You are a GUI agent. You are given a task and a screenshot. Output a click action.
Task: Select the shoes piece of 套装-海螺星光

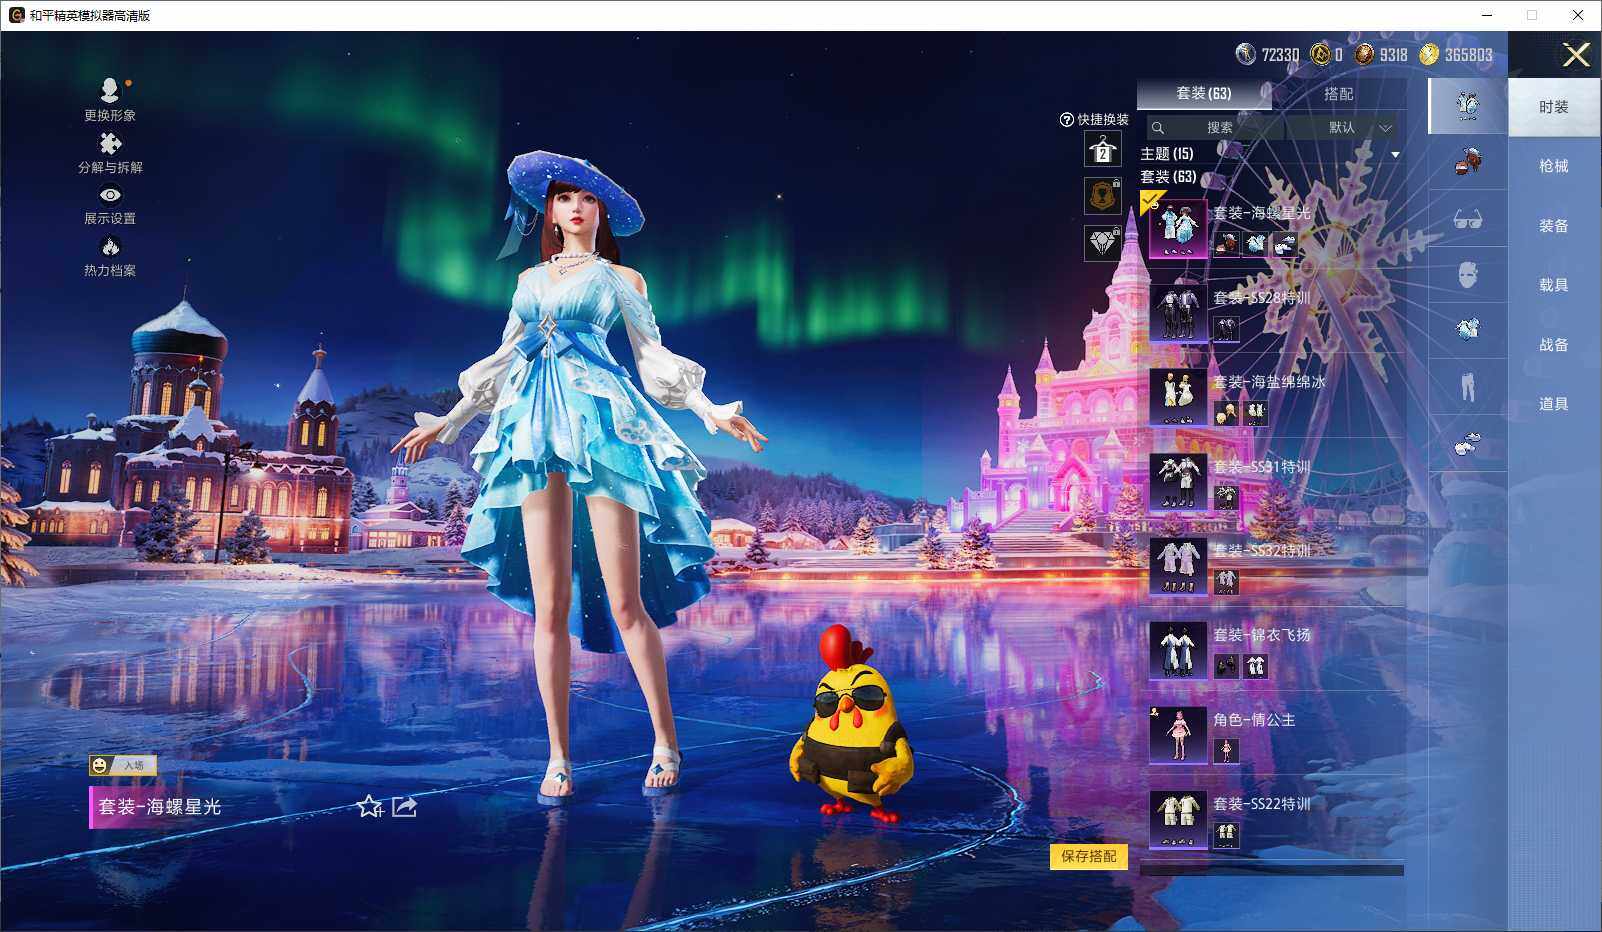(1284, 243)
